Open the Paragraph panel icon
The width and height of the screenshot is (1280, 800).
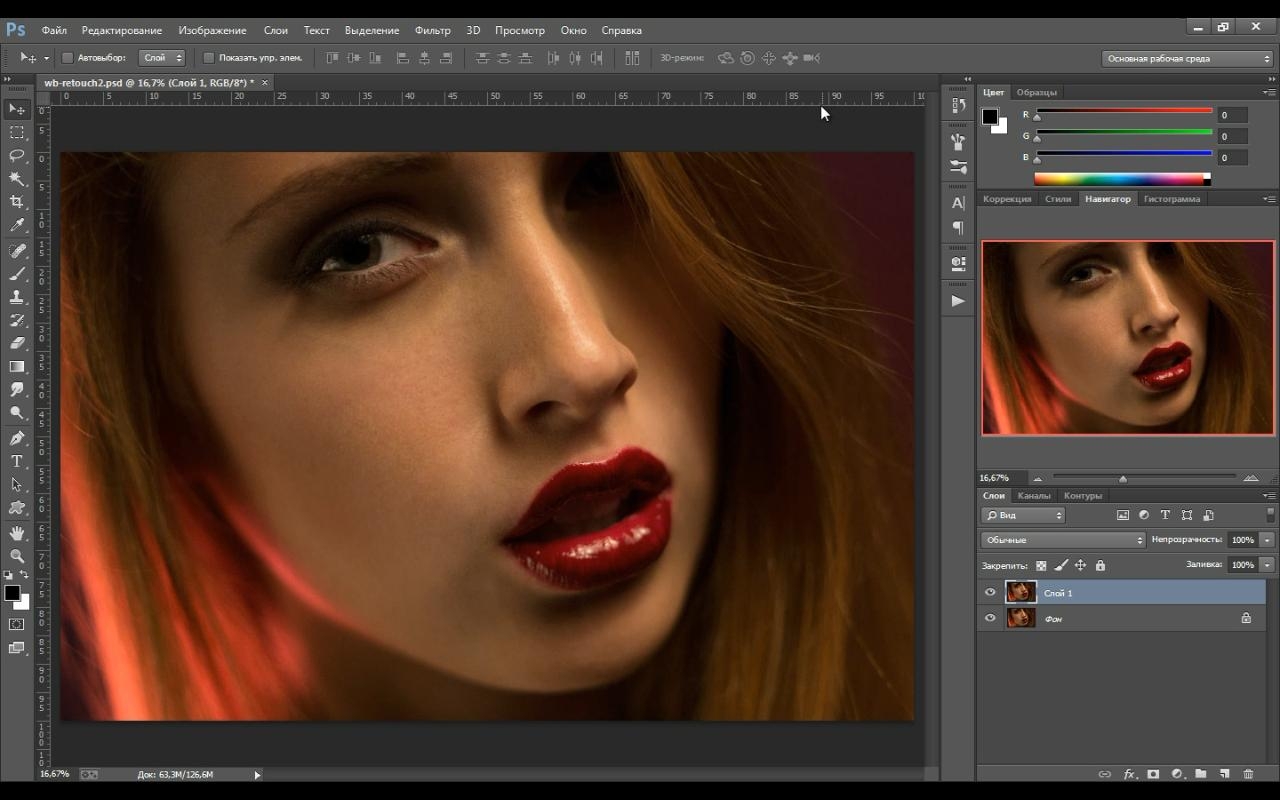958,228
